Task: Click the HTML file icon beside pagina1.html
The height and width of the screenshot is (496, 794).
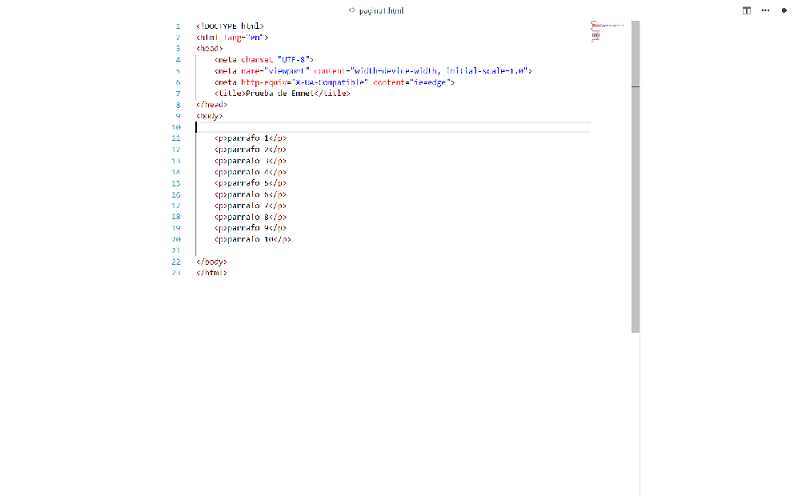Action: point(352,10)
